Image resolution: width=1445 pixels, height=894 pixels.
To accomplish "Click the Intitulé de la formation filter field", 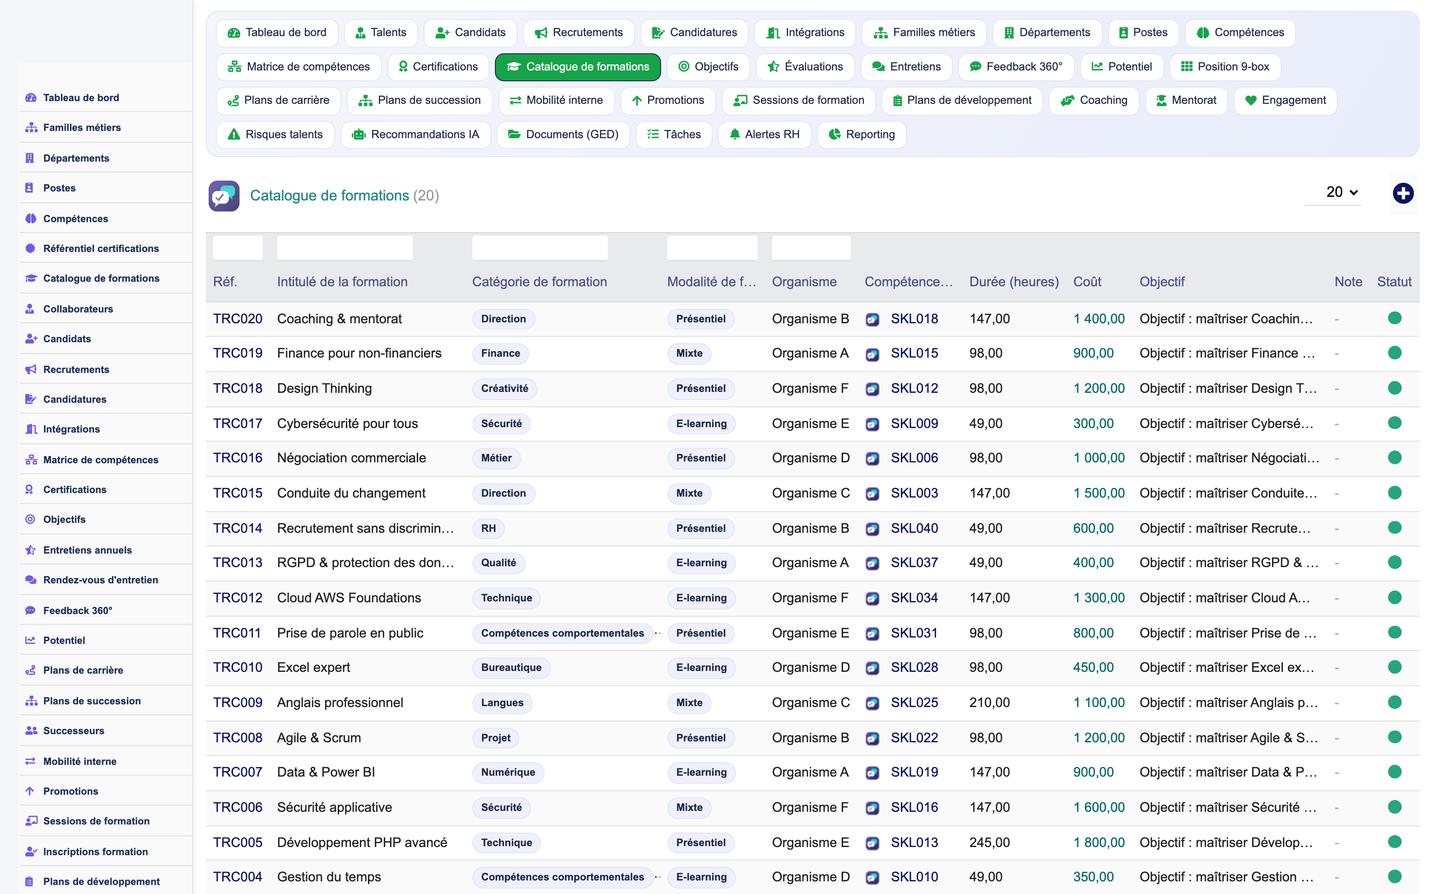I will coord(344,247).
